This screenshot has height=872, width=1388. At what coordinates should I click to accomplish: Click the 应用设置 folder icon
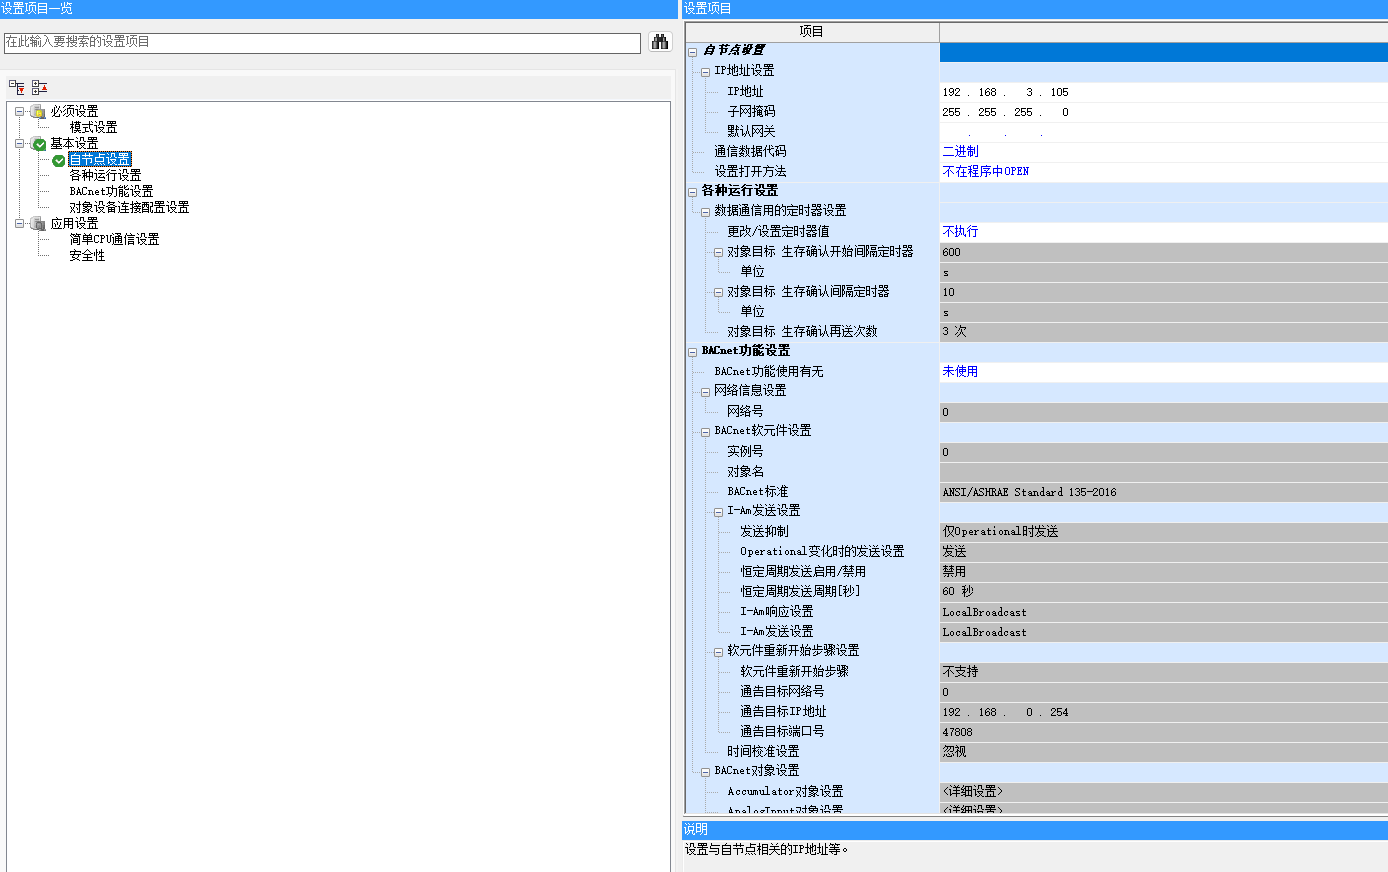(38, 224)
